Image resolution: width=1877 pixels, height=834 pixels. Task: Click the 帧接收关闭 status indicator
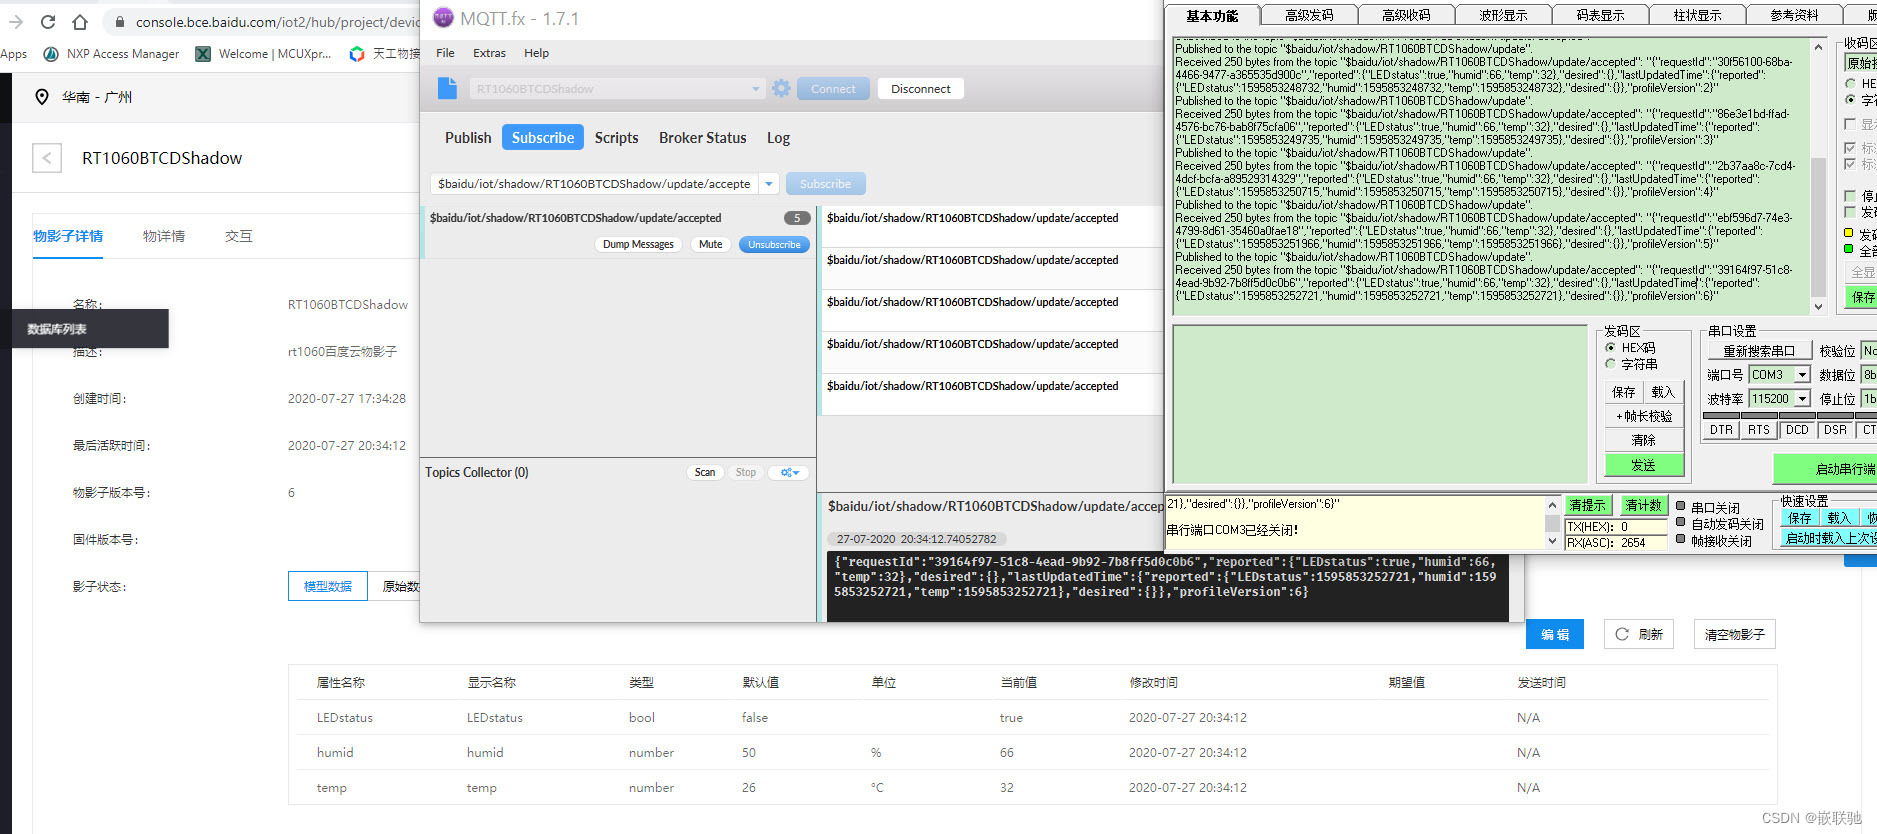point(1680,540)
